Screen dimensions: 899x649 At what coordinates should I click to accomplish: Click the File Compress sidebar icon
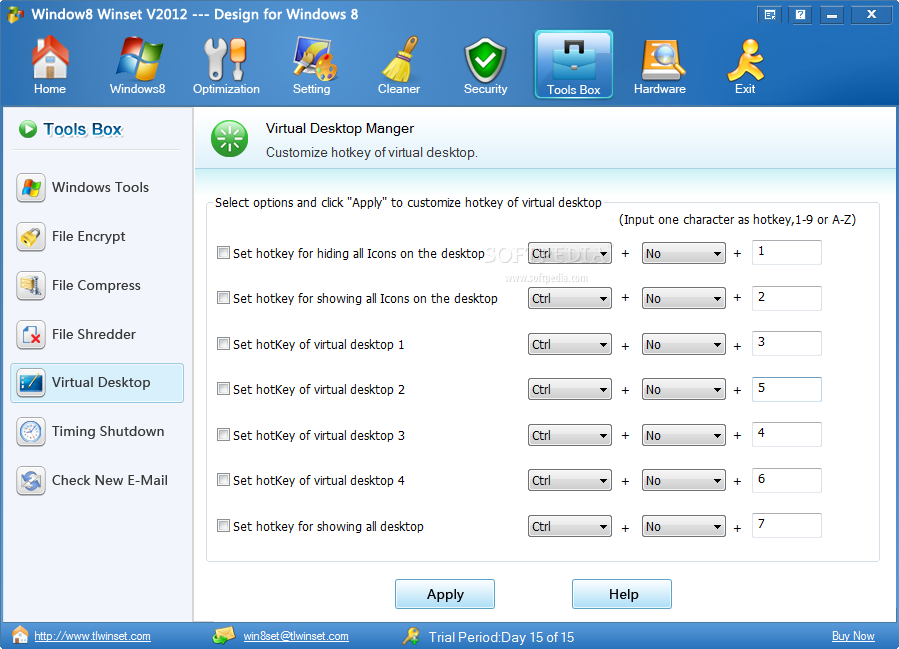[31, 286]
